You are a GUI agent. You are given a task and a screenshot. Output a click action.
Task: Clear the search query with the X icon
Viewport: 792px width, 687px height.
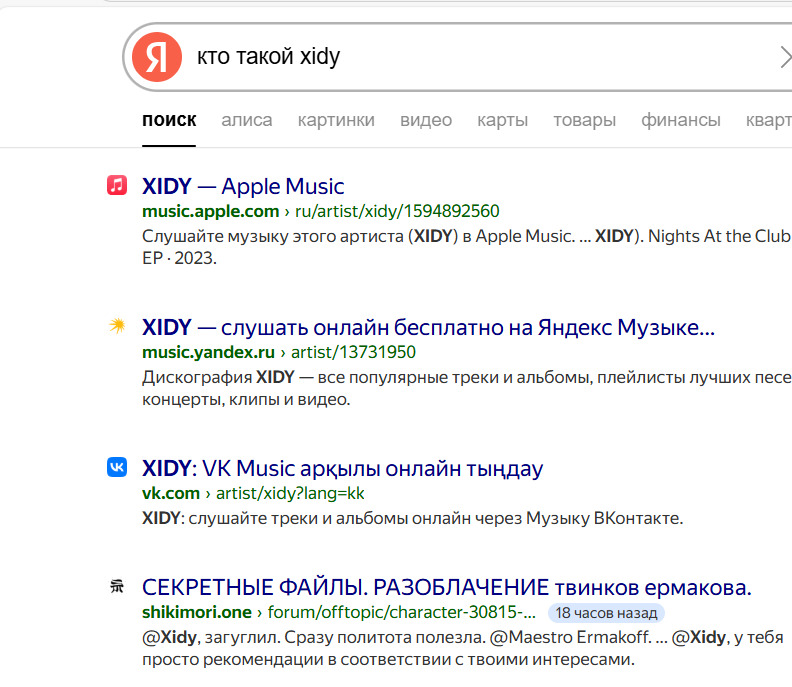click(783, 57)
